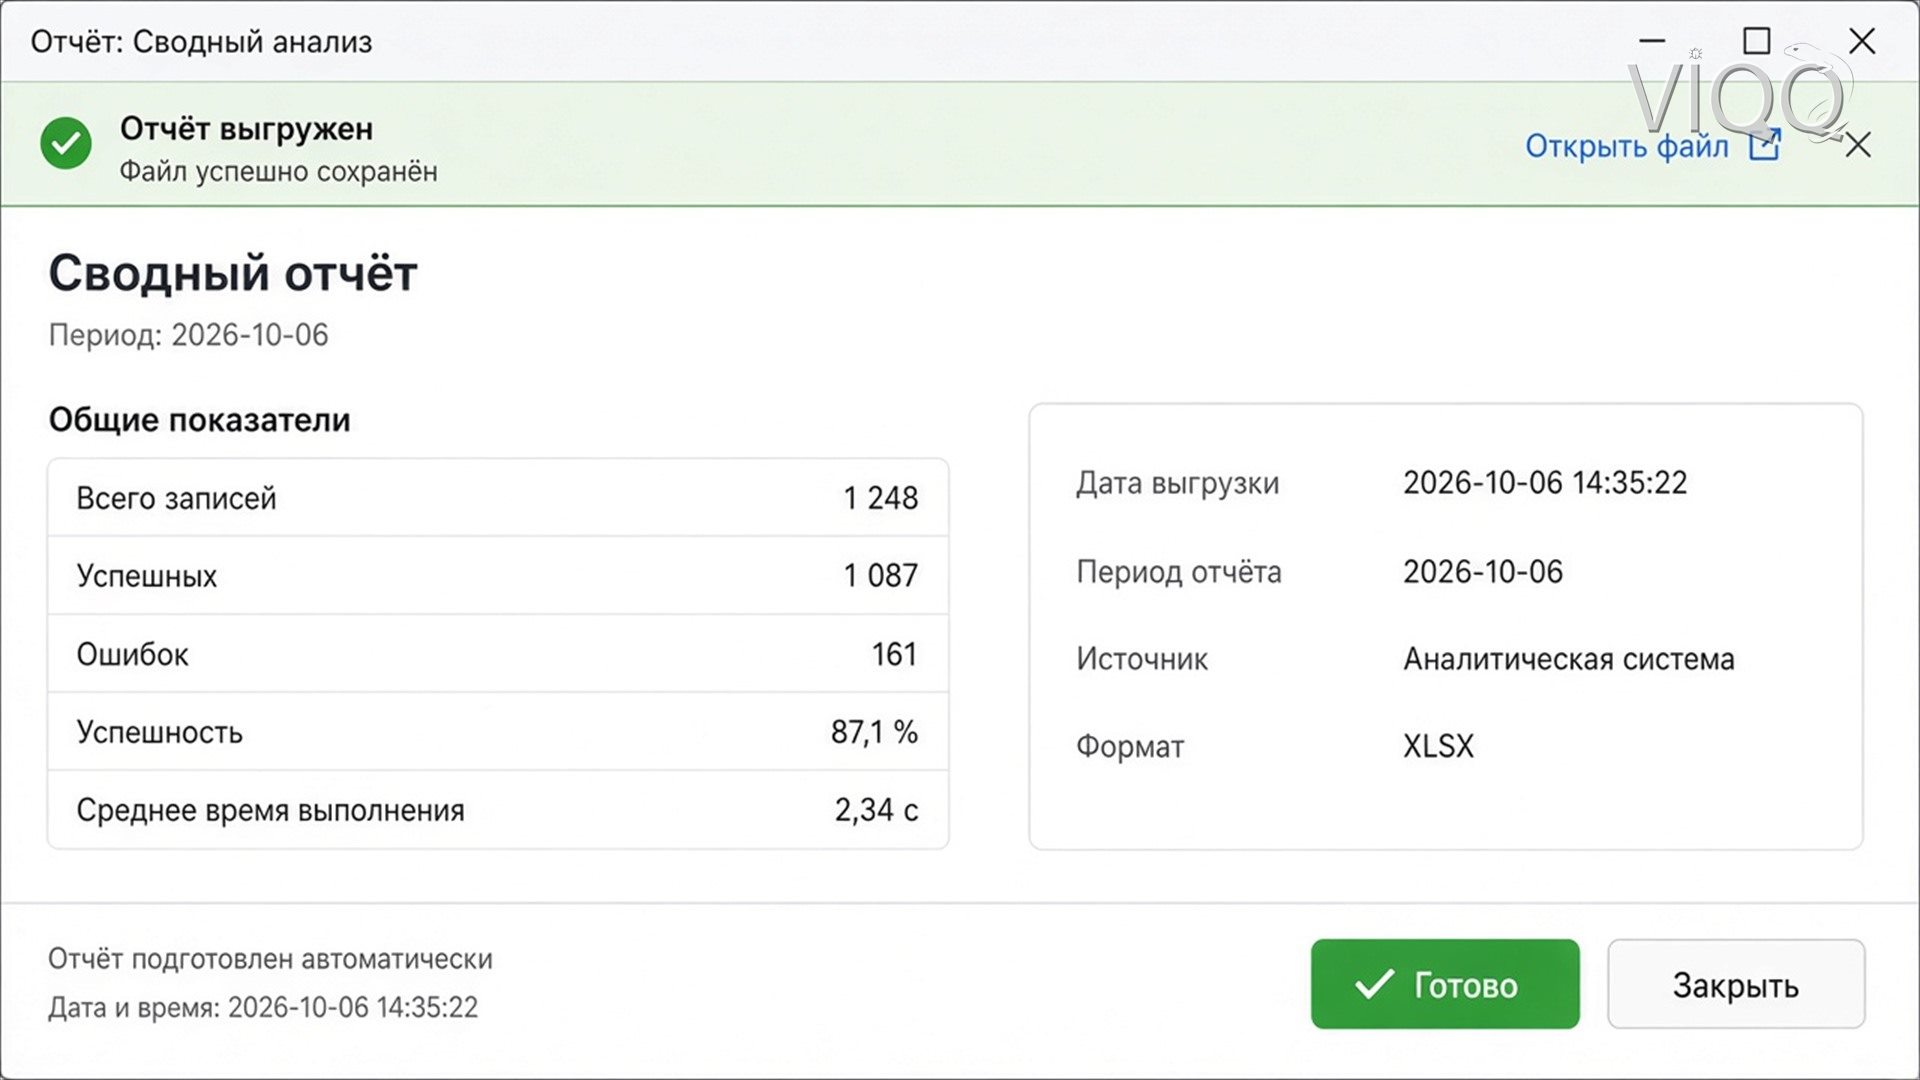Dismiss the Отчёт выгружен notification banner
This screenshot has height=1080, width=1920.
pos(1858,145)
